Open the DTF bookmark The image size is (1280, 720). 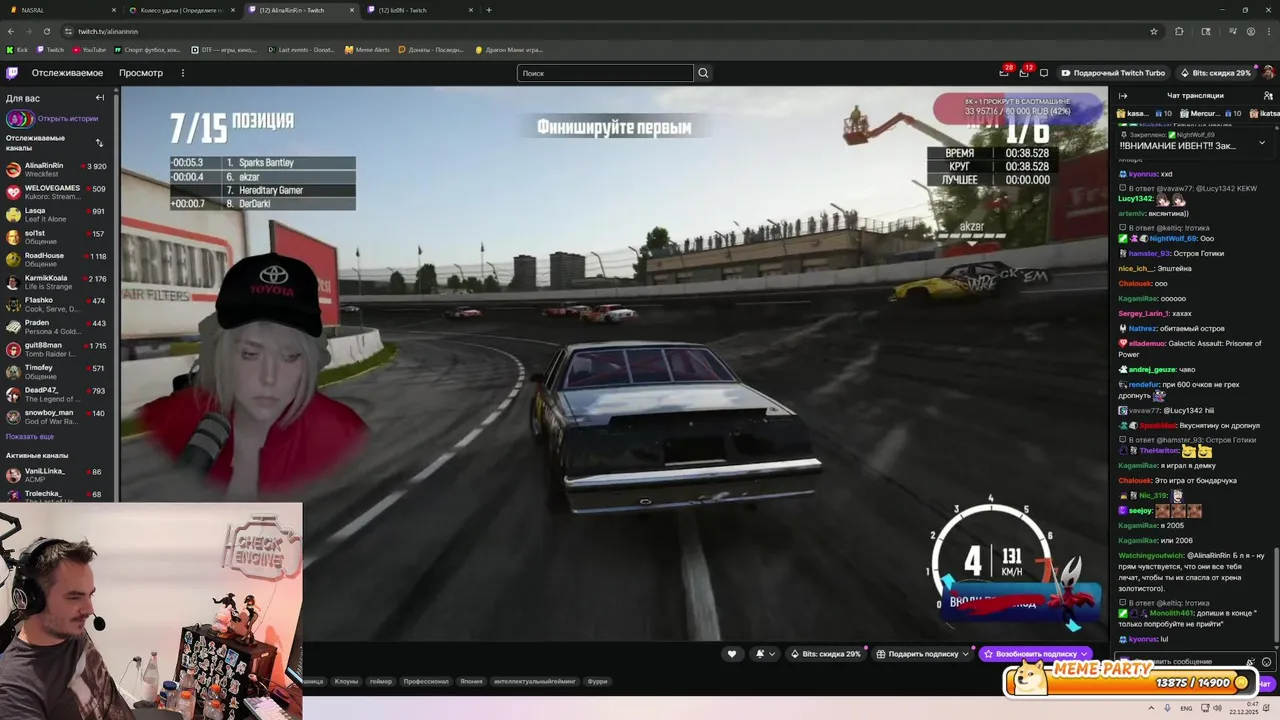(224, 49)
